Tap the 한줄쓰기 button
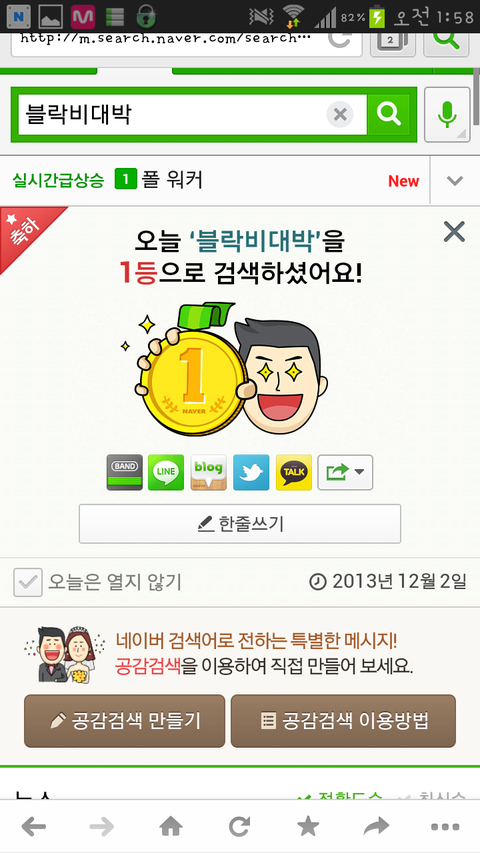The height and width of the screenshot is (853, 480). [240, 524]
